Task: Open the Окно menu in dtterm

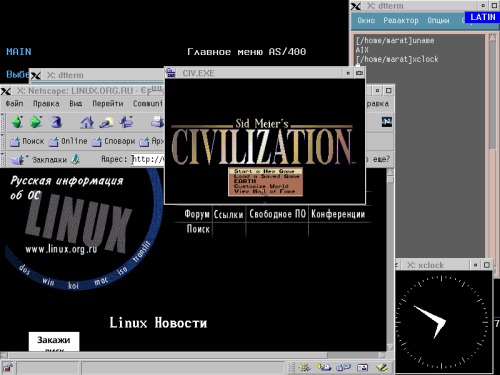Action: point(366,21)
